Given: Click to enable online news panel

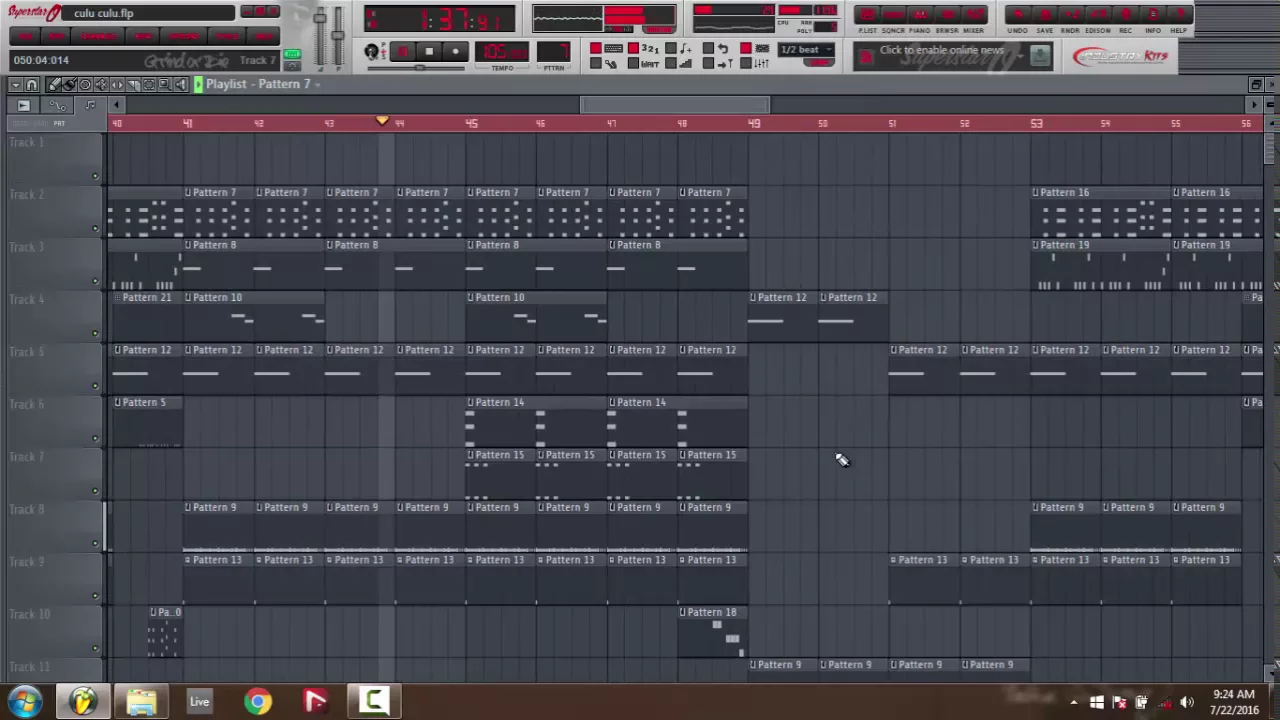Looking at the screenshot, I should [942, 50].
